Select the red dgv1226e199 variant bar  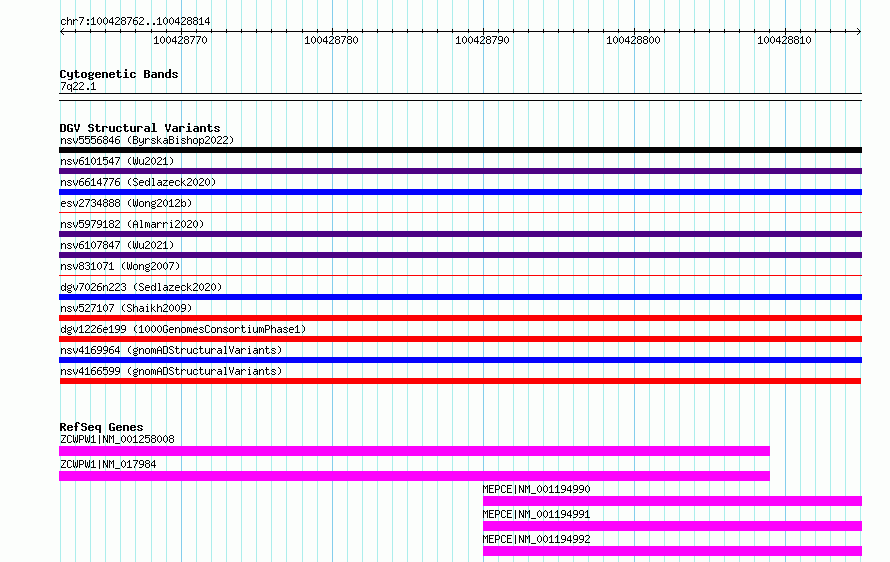pos(460,339)
